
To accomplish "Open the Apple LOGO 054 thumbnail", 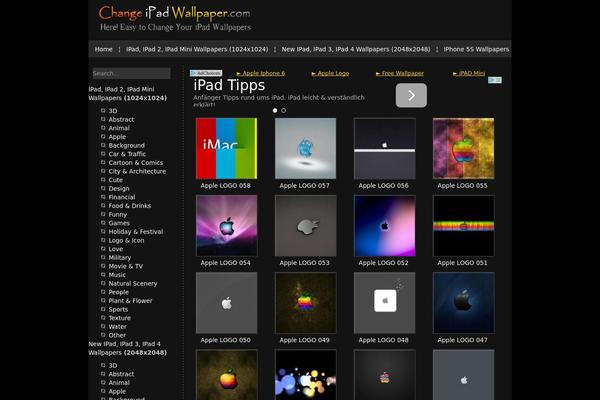I will (x=227, y=225).
